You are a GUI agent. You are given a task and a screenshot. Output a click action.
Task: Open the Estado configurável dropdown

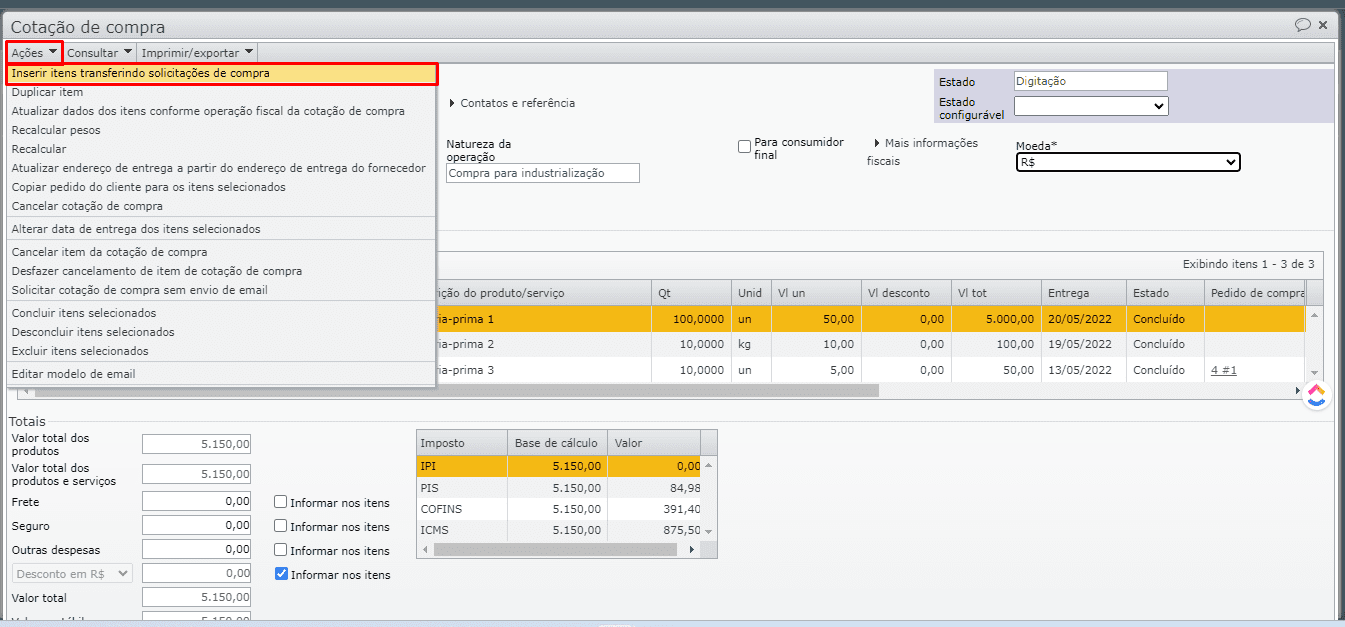click(1090, 106)
